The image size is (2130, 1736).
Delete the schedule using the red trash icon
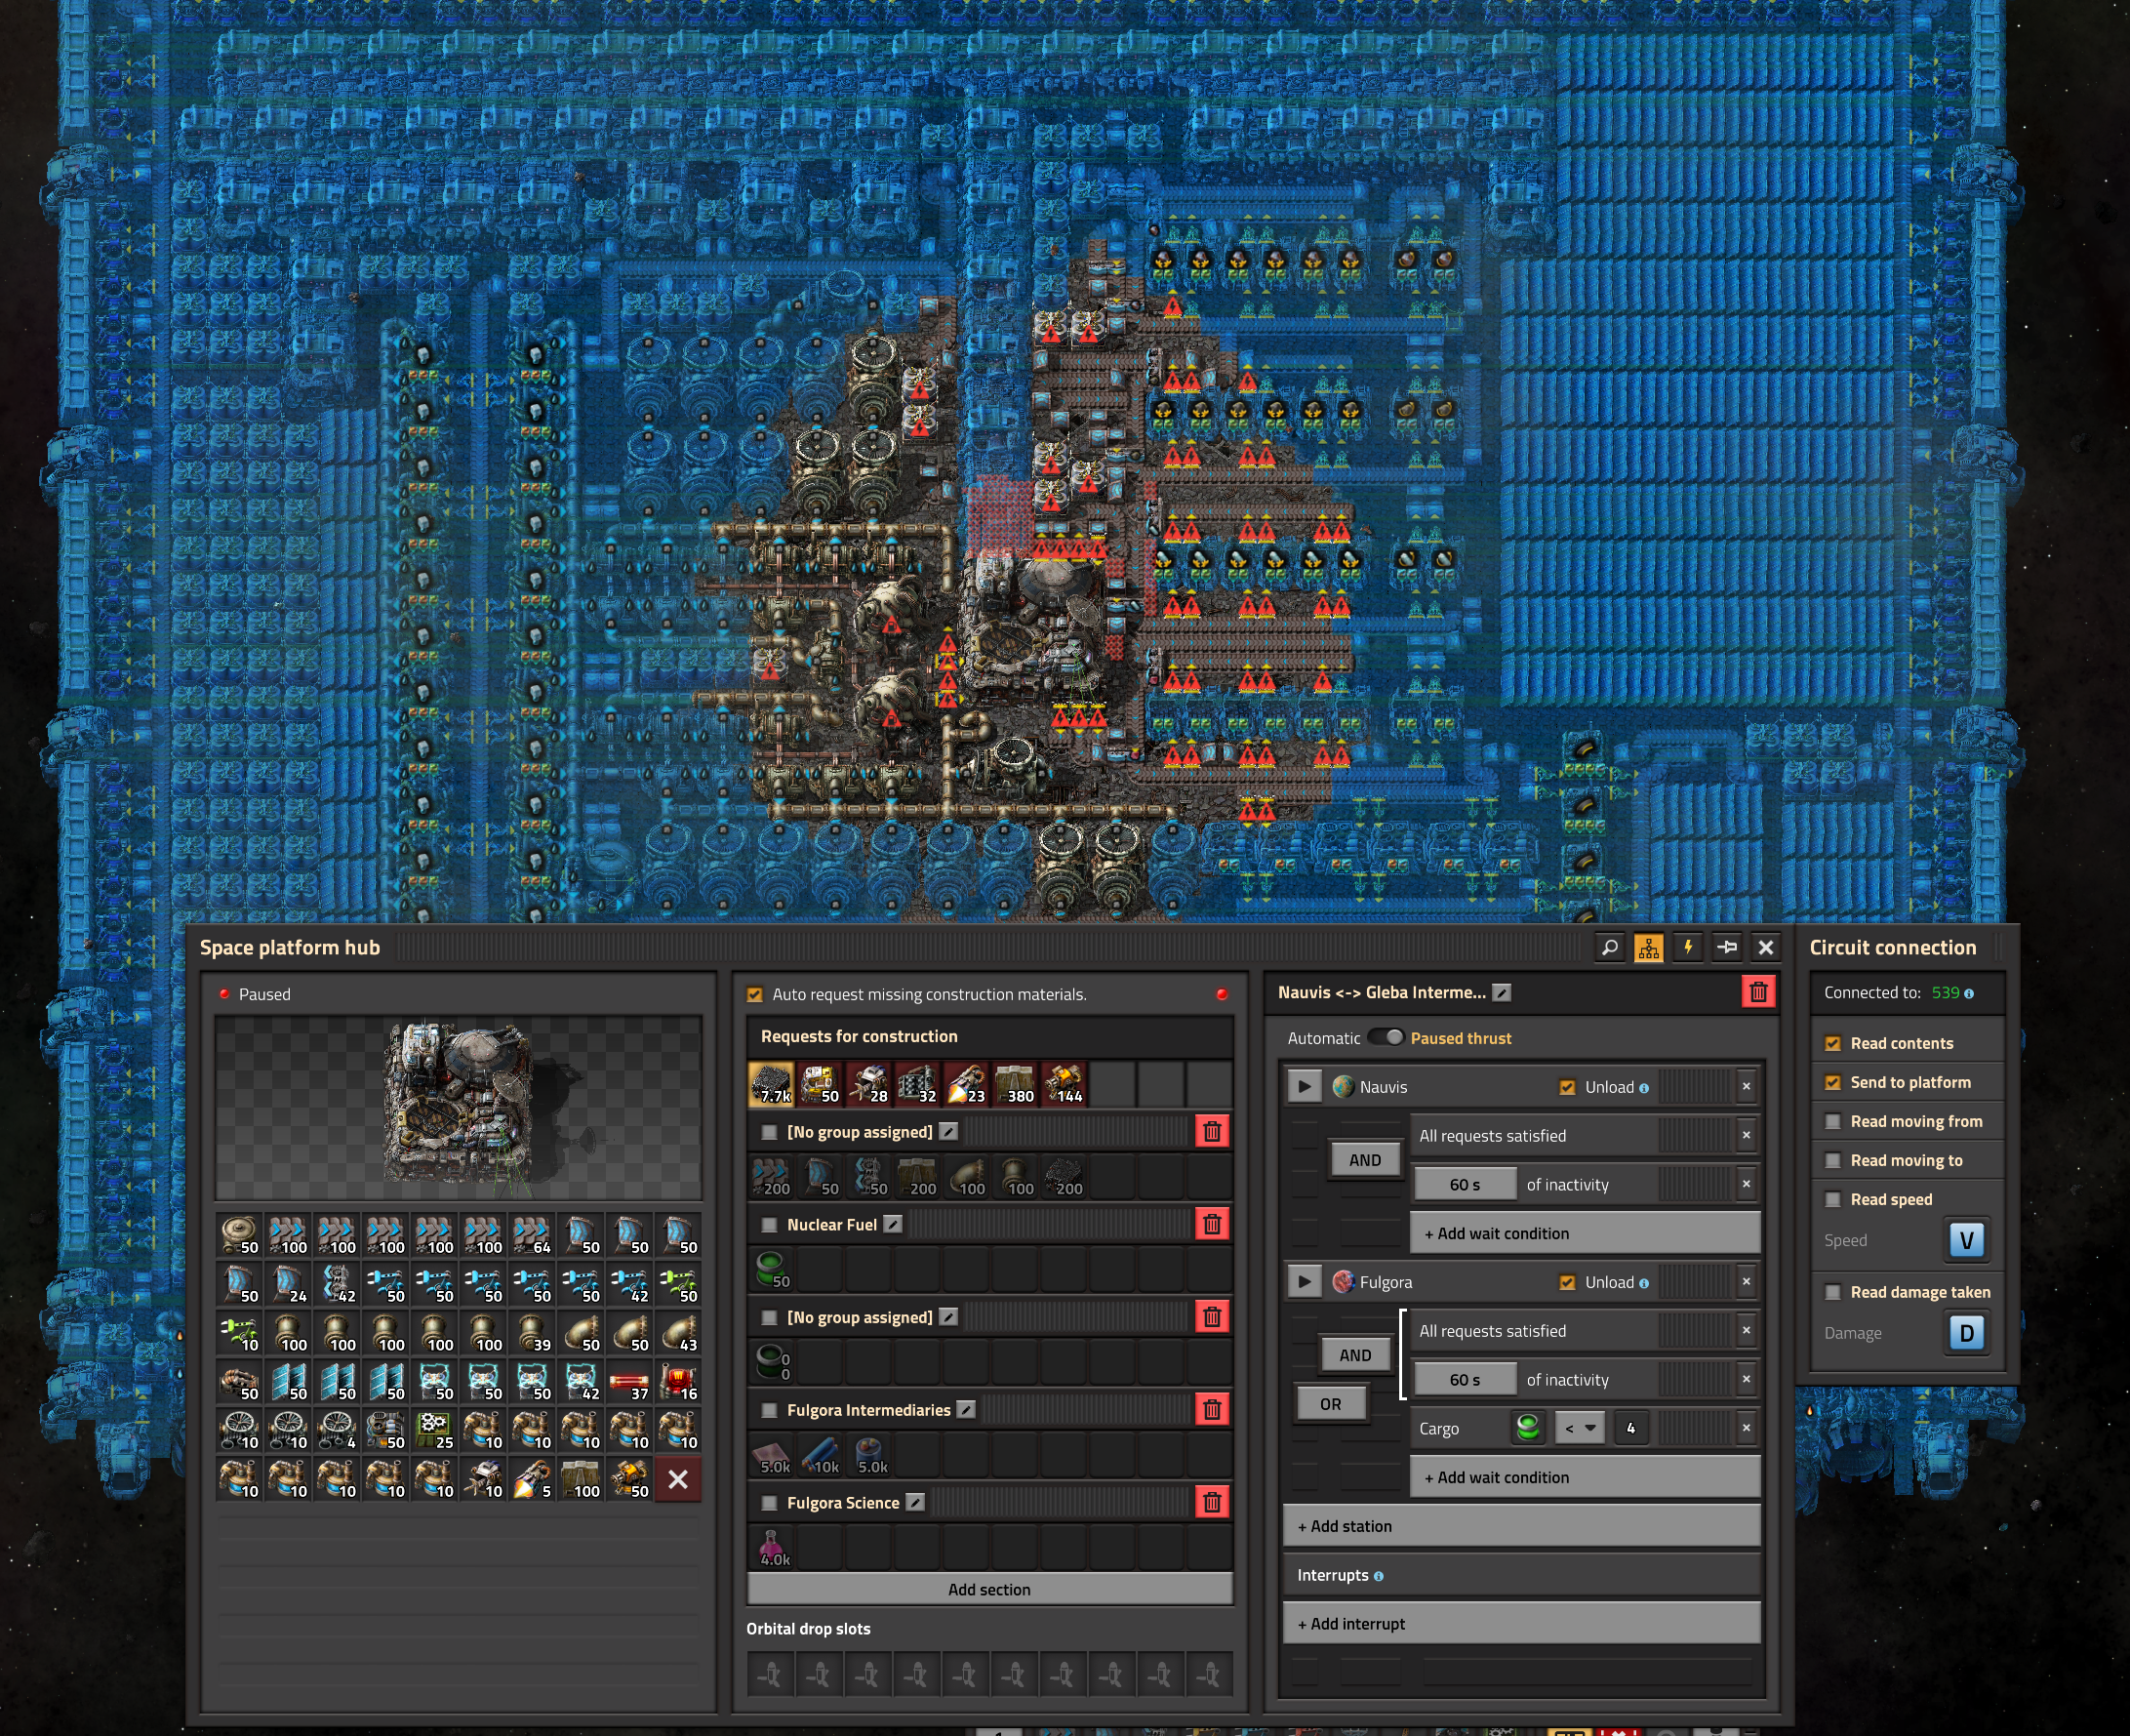pos(1758,992)
